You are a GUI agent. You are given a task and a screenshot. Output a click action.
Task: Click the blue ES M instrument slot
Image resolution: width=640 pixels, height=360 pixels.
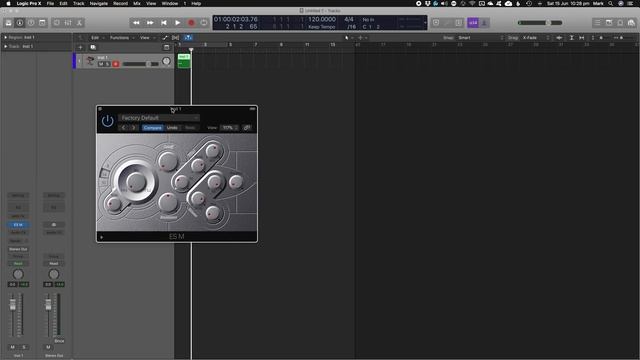pyautogui.click(x=18, y=225)
